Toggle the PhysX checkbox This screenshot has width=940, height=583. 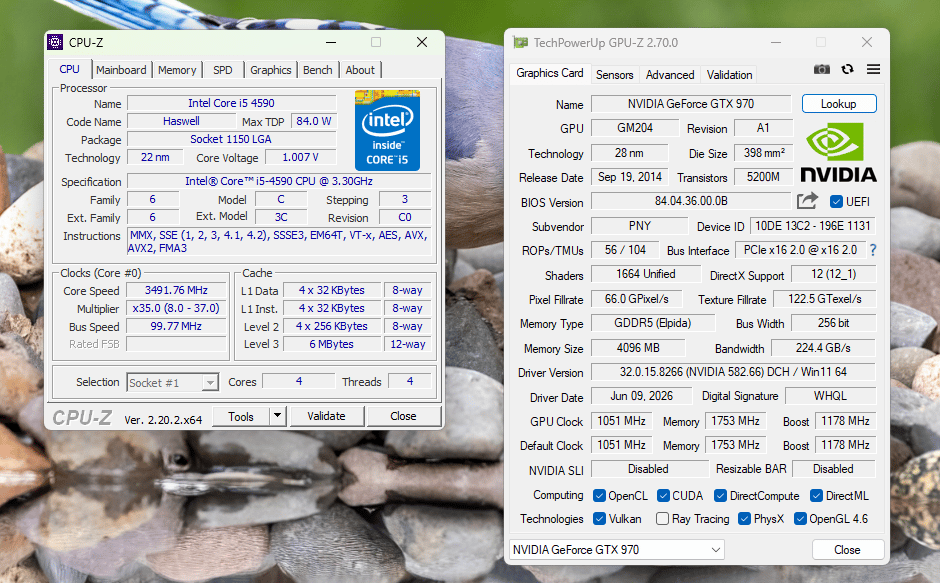click(745, 518)
